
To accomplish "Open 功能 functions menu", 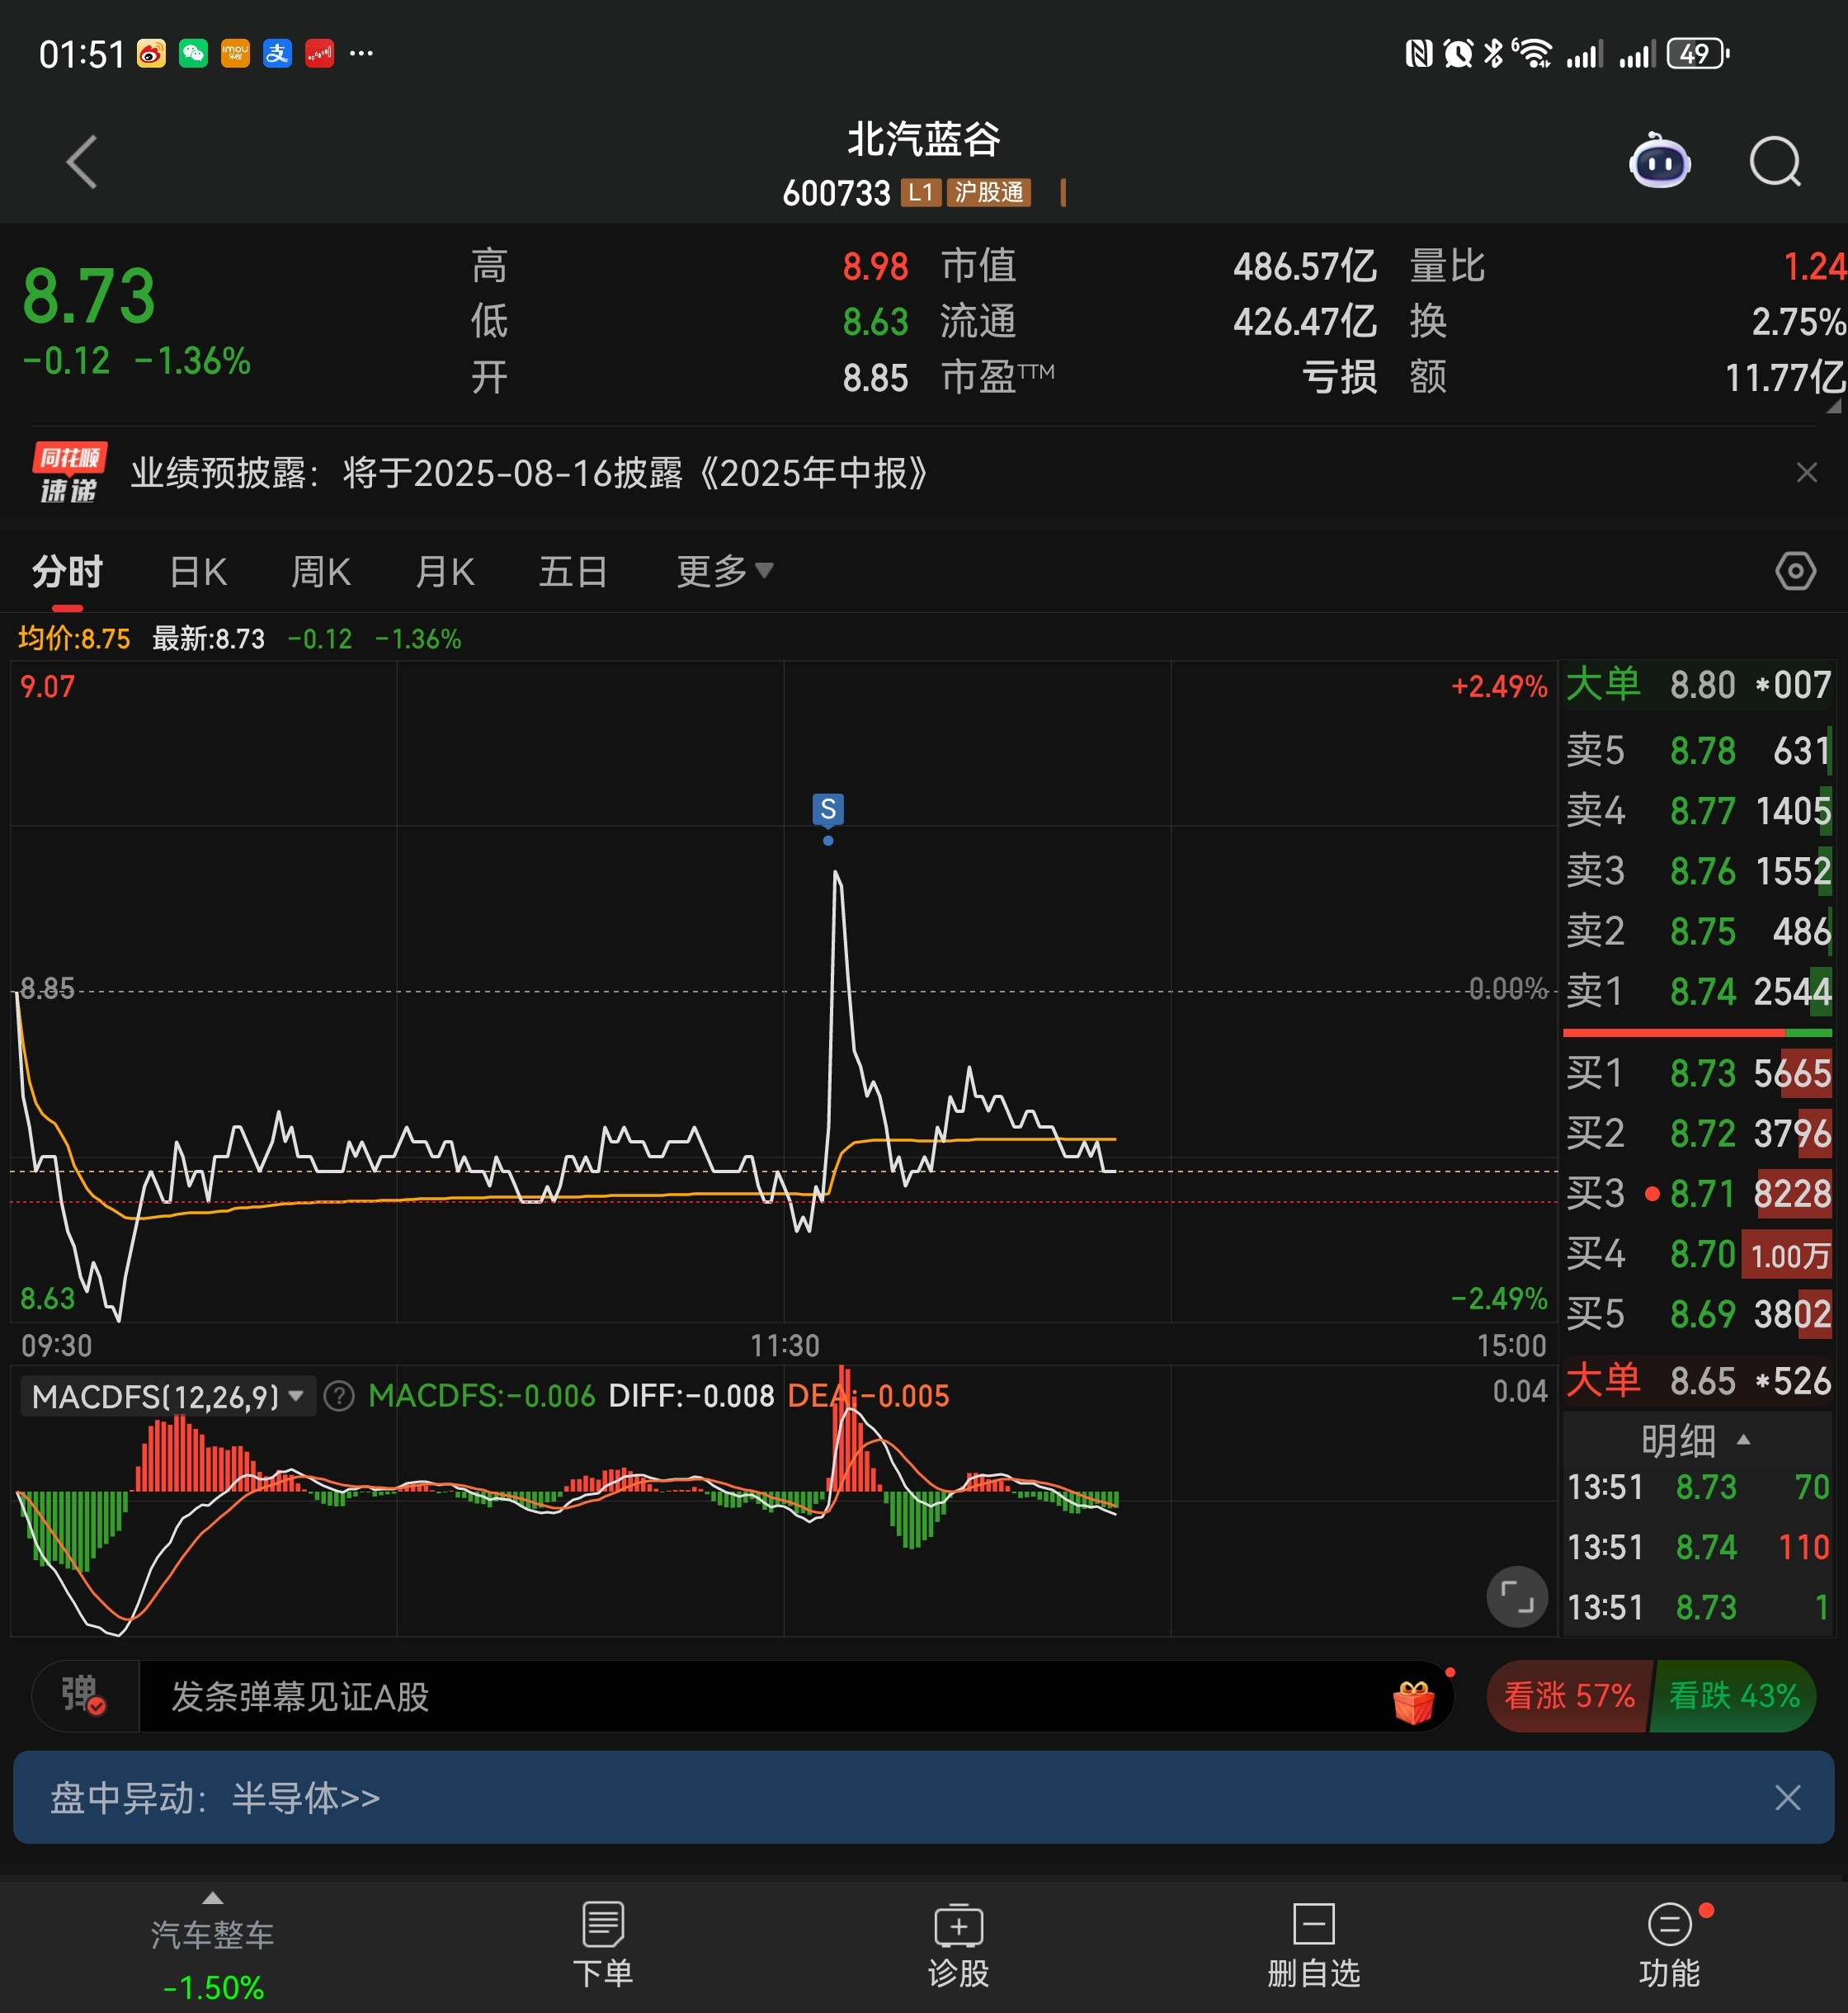I will pos(1669,1944).
